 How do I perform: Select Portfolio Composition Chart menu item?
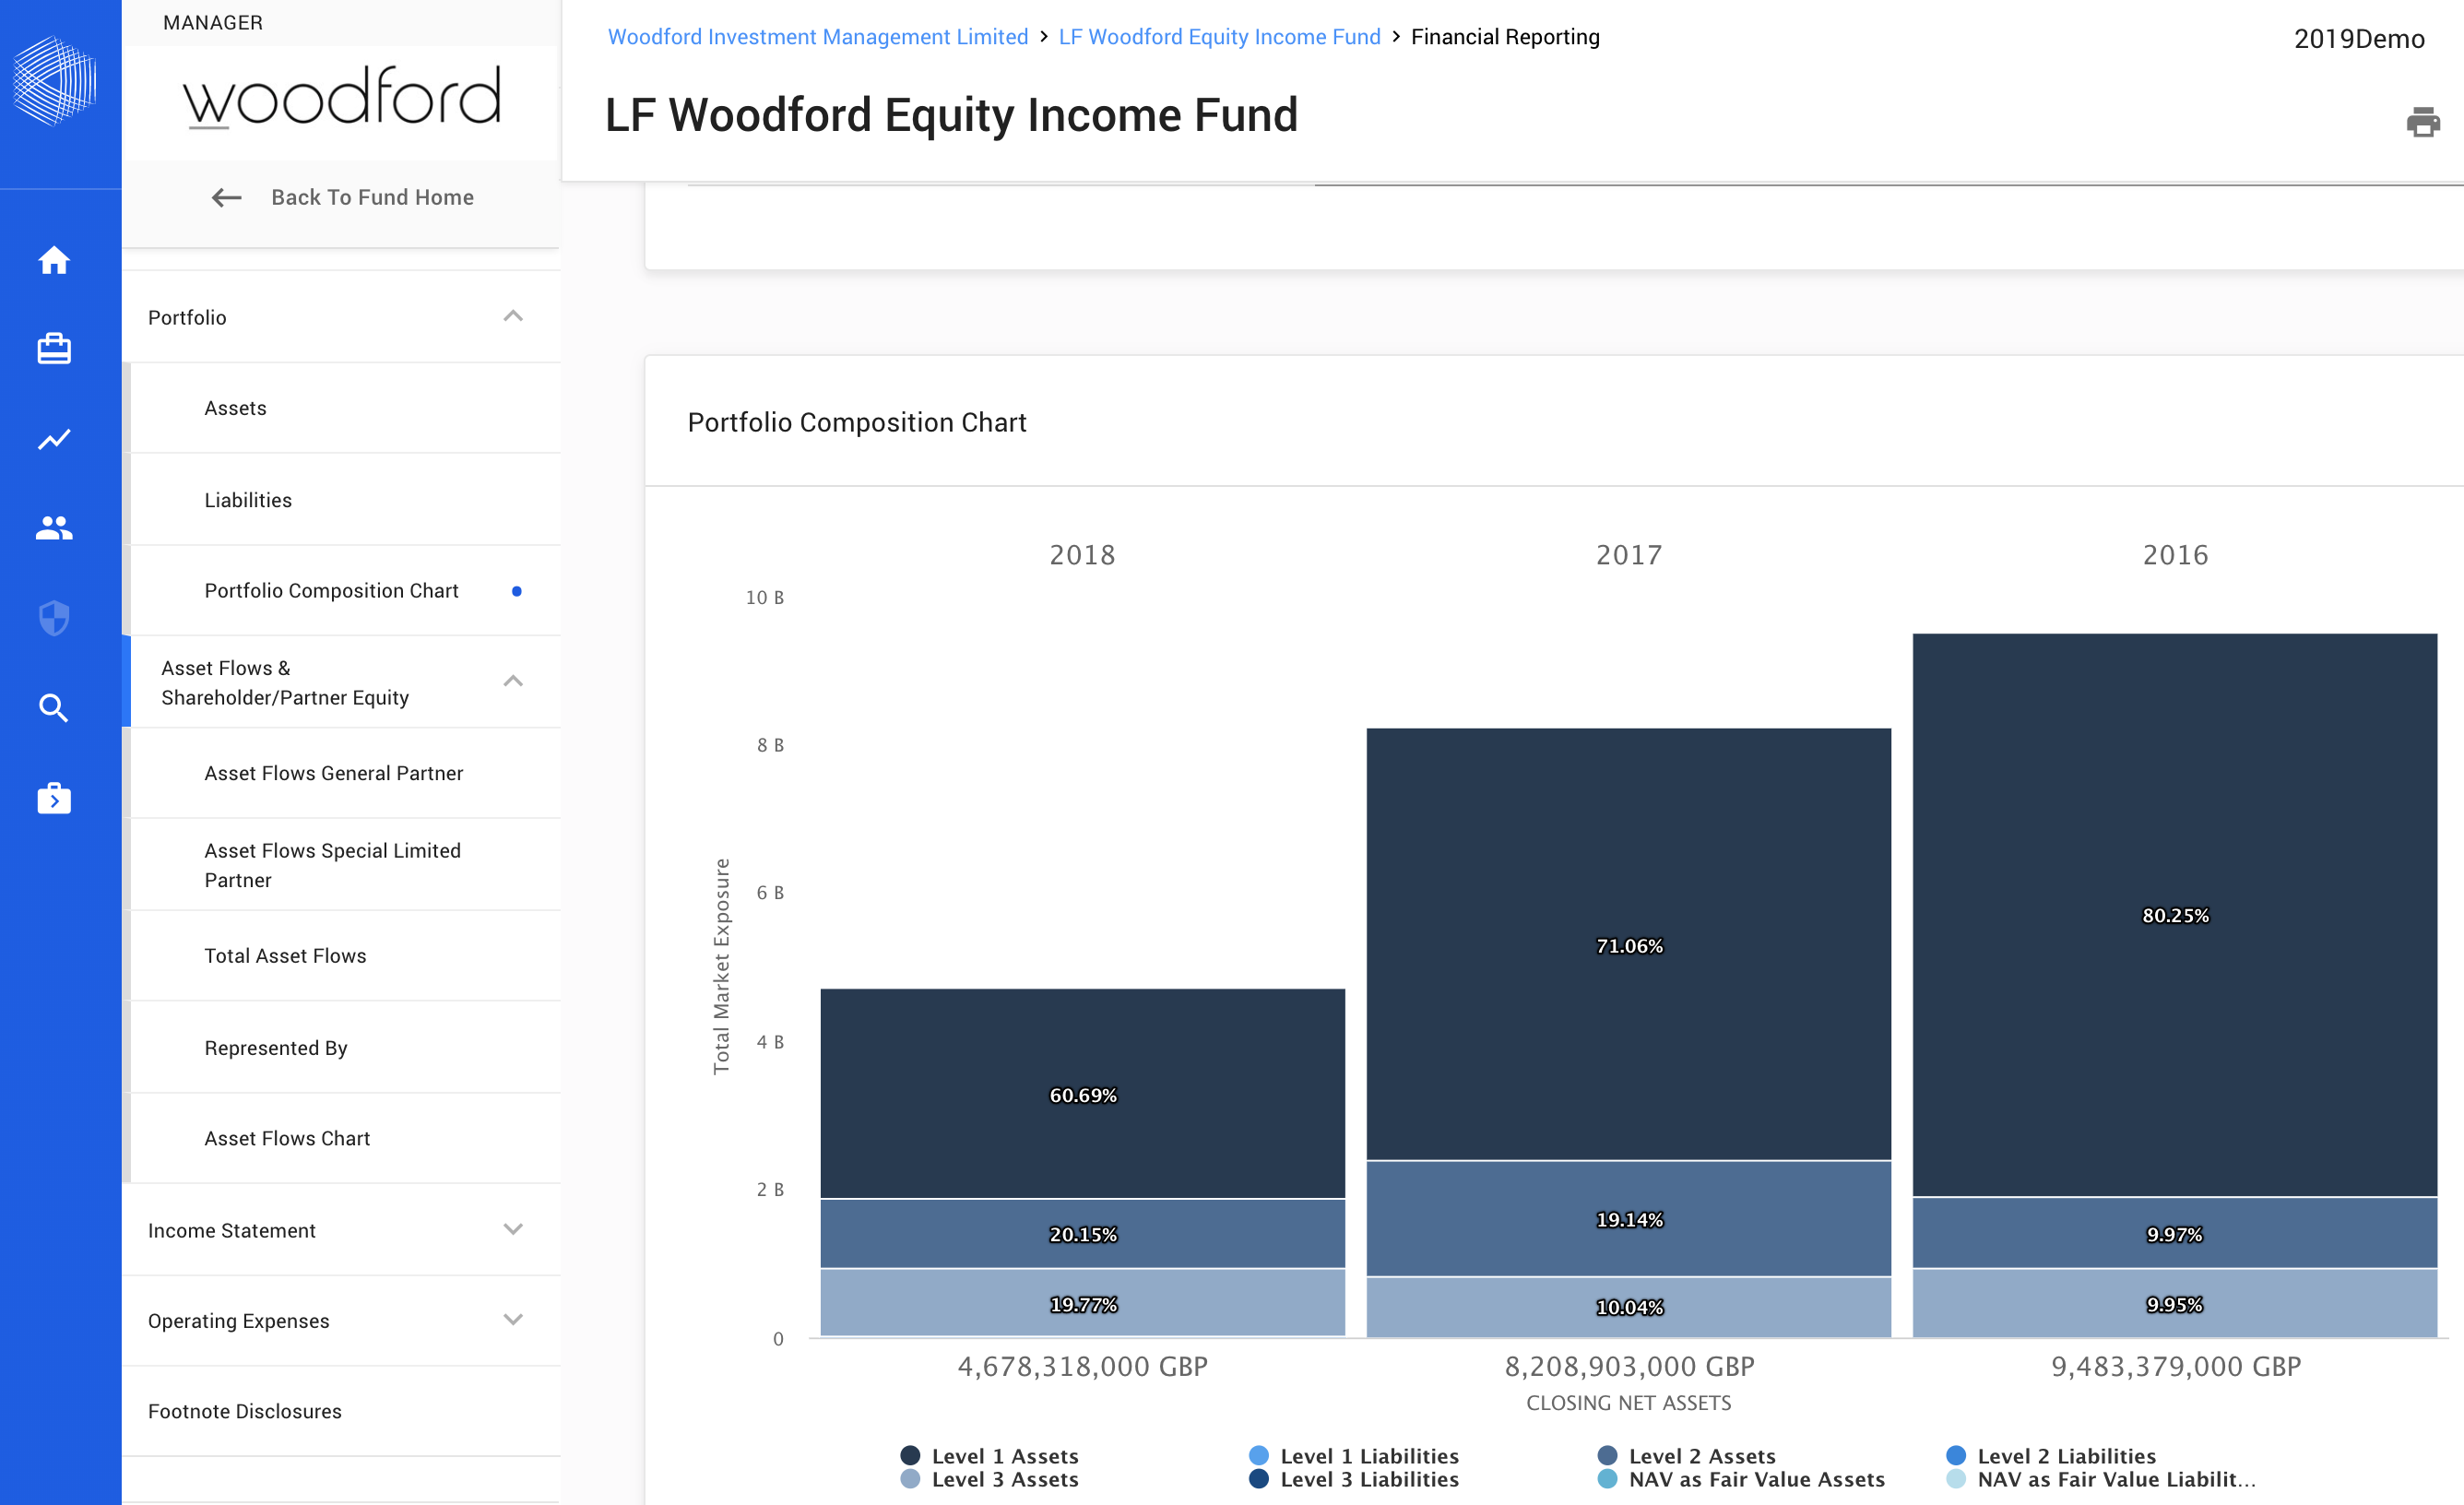pos(345,591)
